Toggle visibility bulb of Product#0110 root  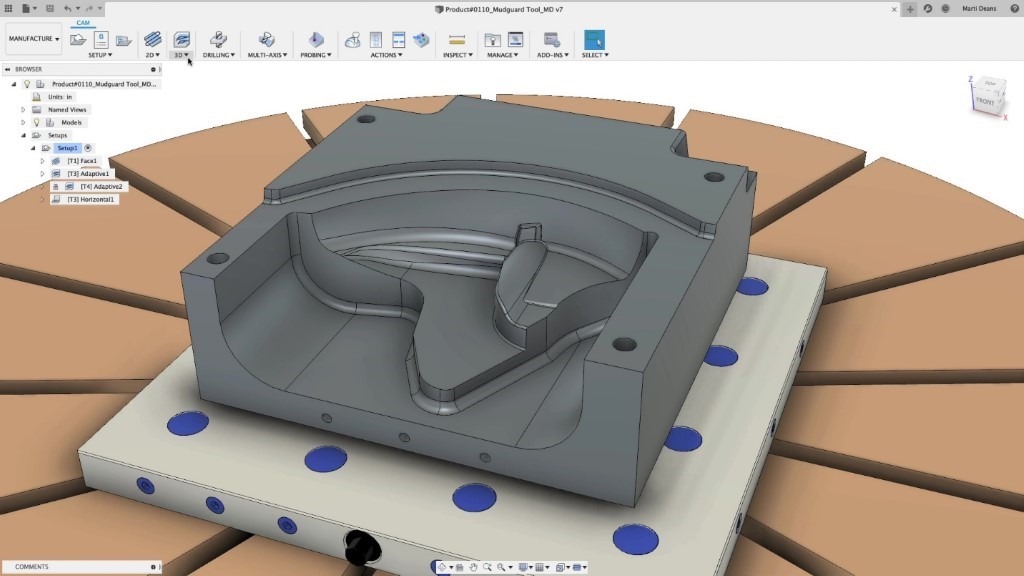pos(27,84)
